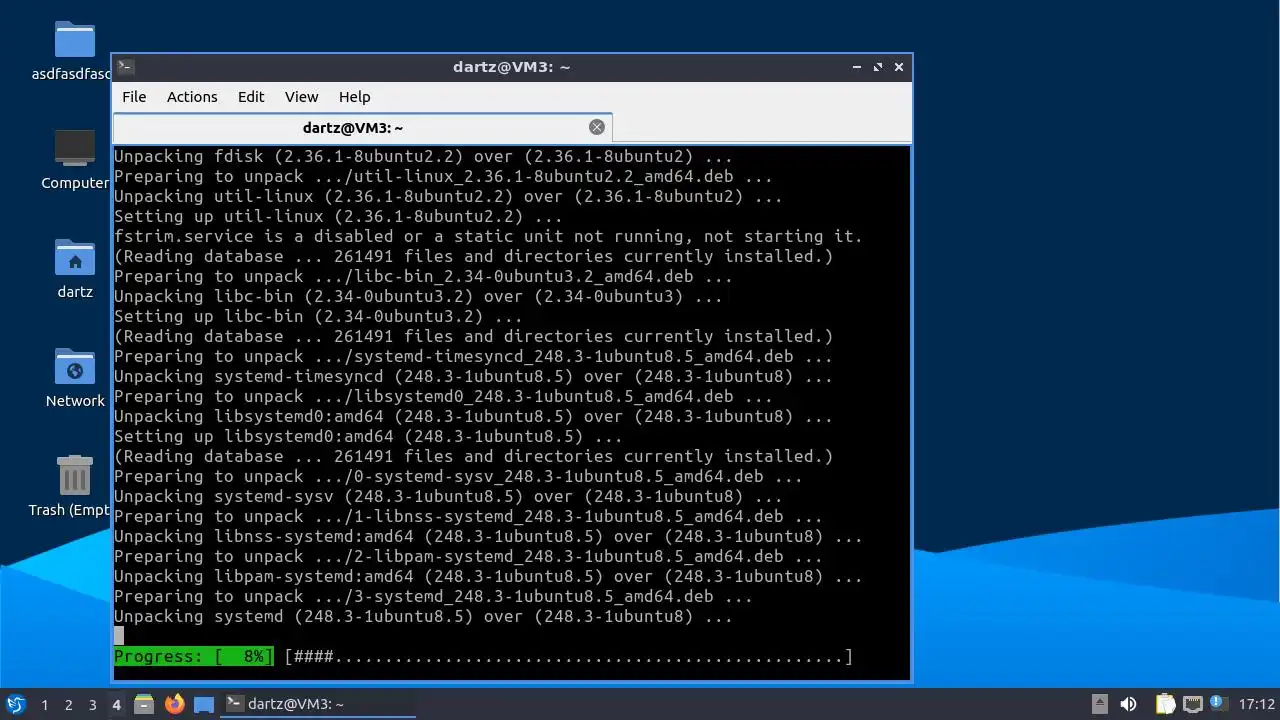Click 'Unpacking systemd (248.3-1ubuntu8.5)' last line

click(423, 617)
